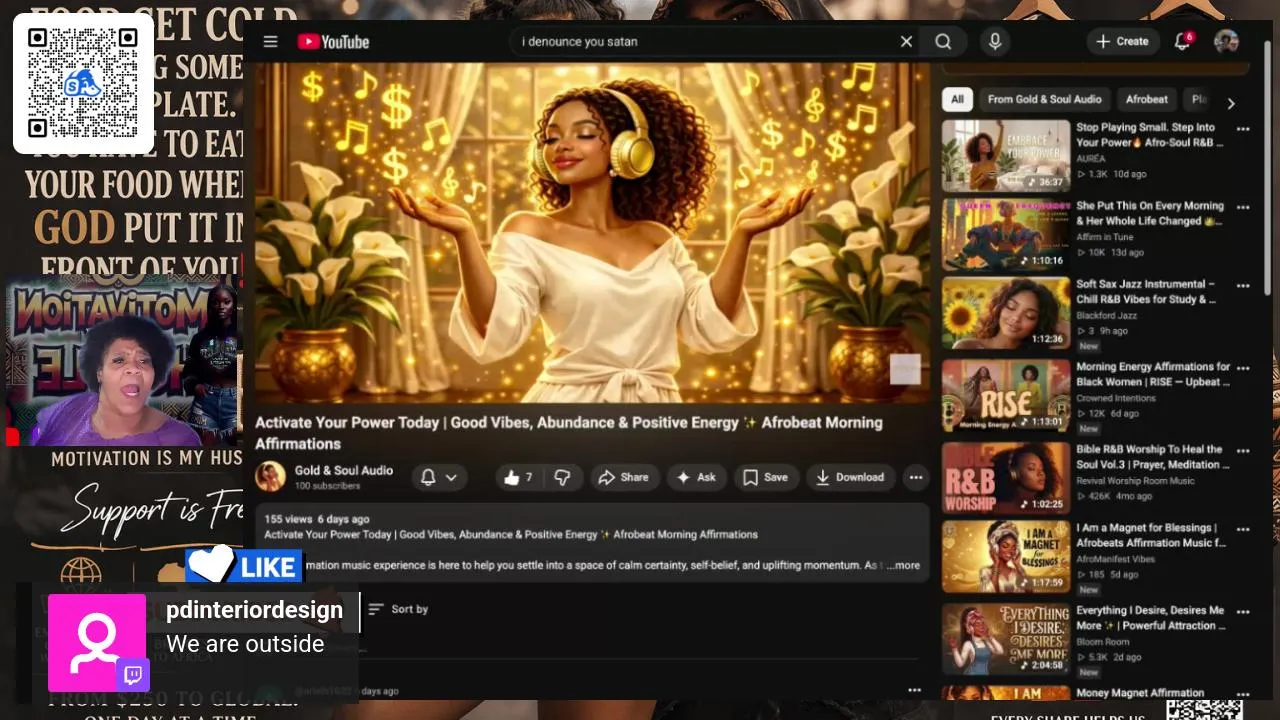
Task: Open options for Magnet for Blessings video
Action: point(1243,529)
